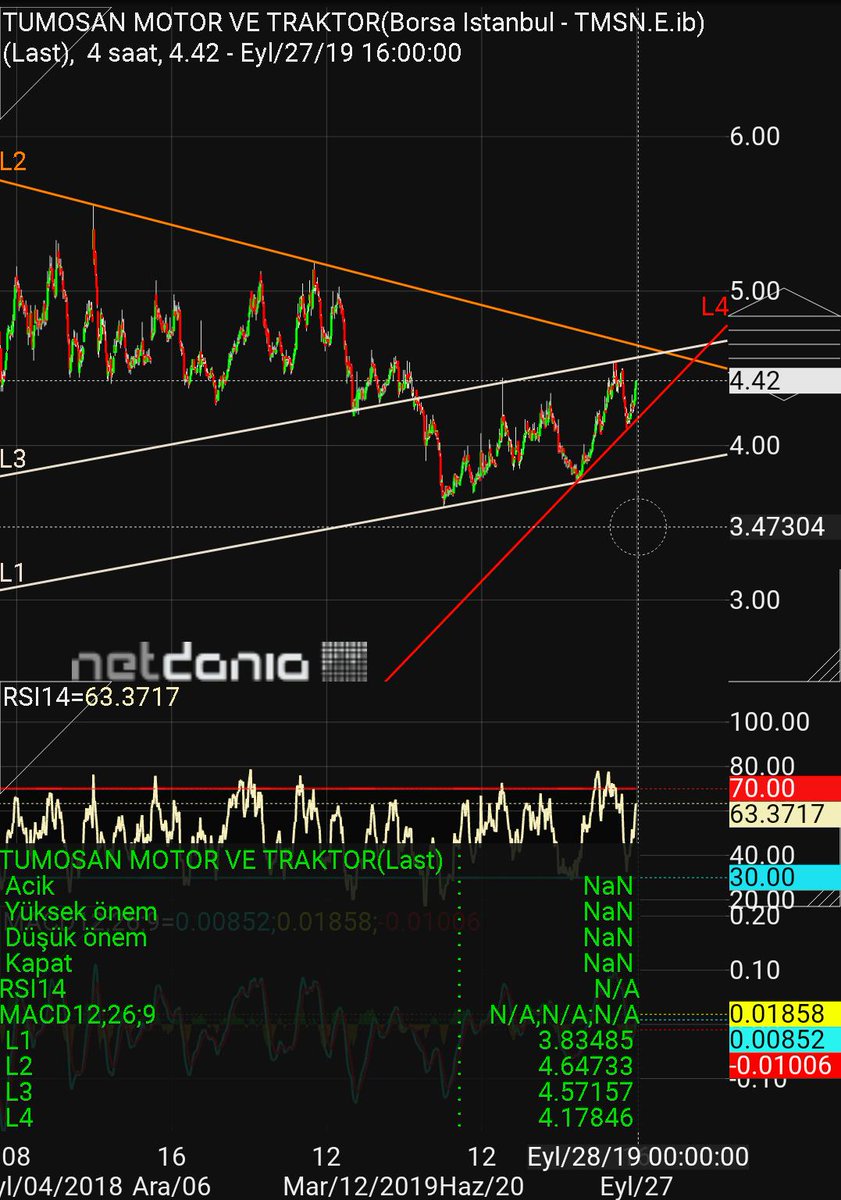Tap the 5.00 price axis label
This screenshot has height=1200, width=841.
pos(755,291)
